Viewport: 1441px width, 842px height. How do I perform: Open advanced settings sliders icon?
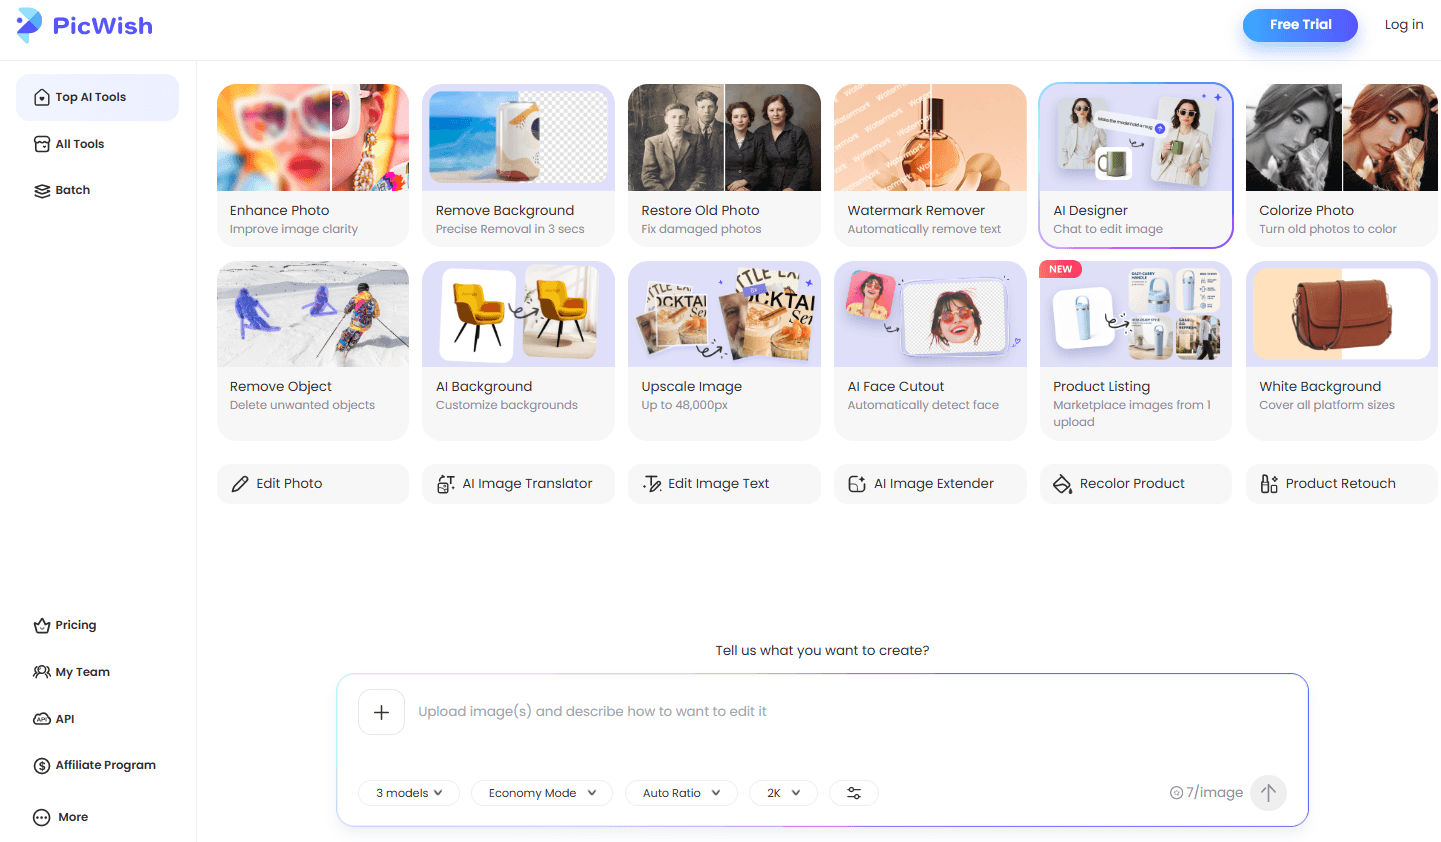854,793
